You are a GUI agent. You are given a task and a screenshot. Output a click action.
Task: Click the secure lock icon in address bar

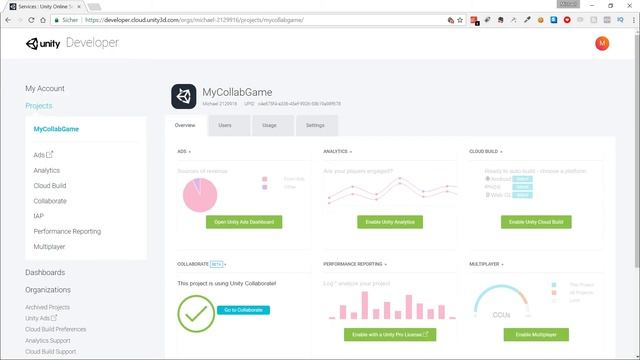coord(56,20)
